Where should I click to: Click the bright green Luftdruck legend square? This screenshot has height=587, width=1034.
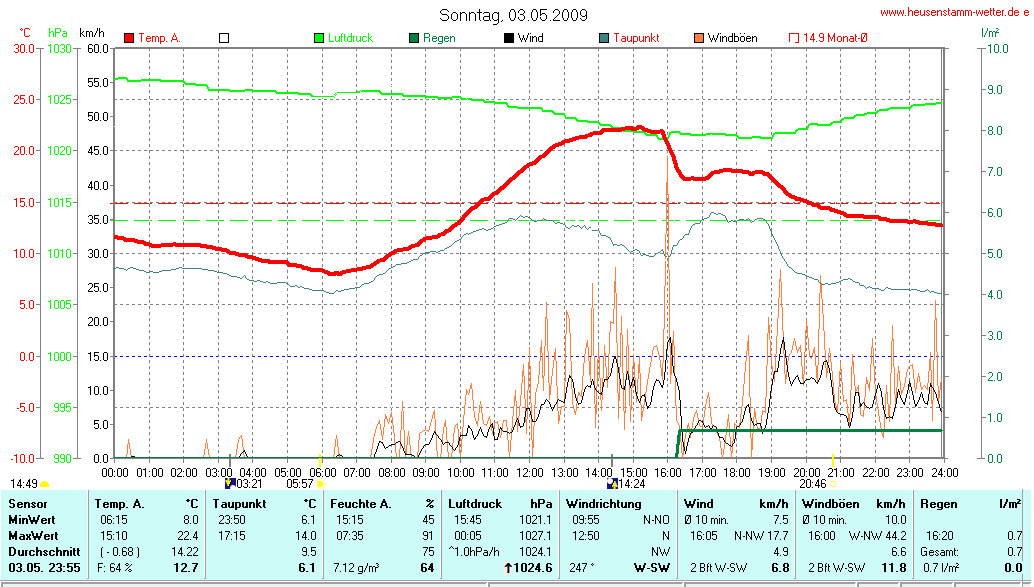pos(319,38)
